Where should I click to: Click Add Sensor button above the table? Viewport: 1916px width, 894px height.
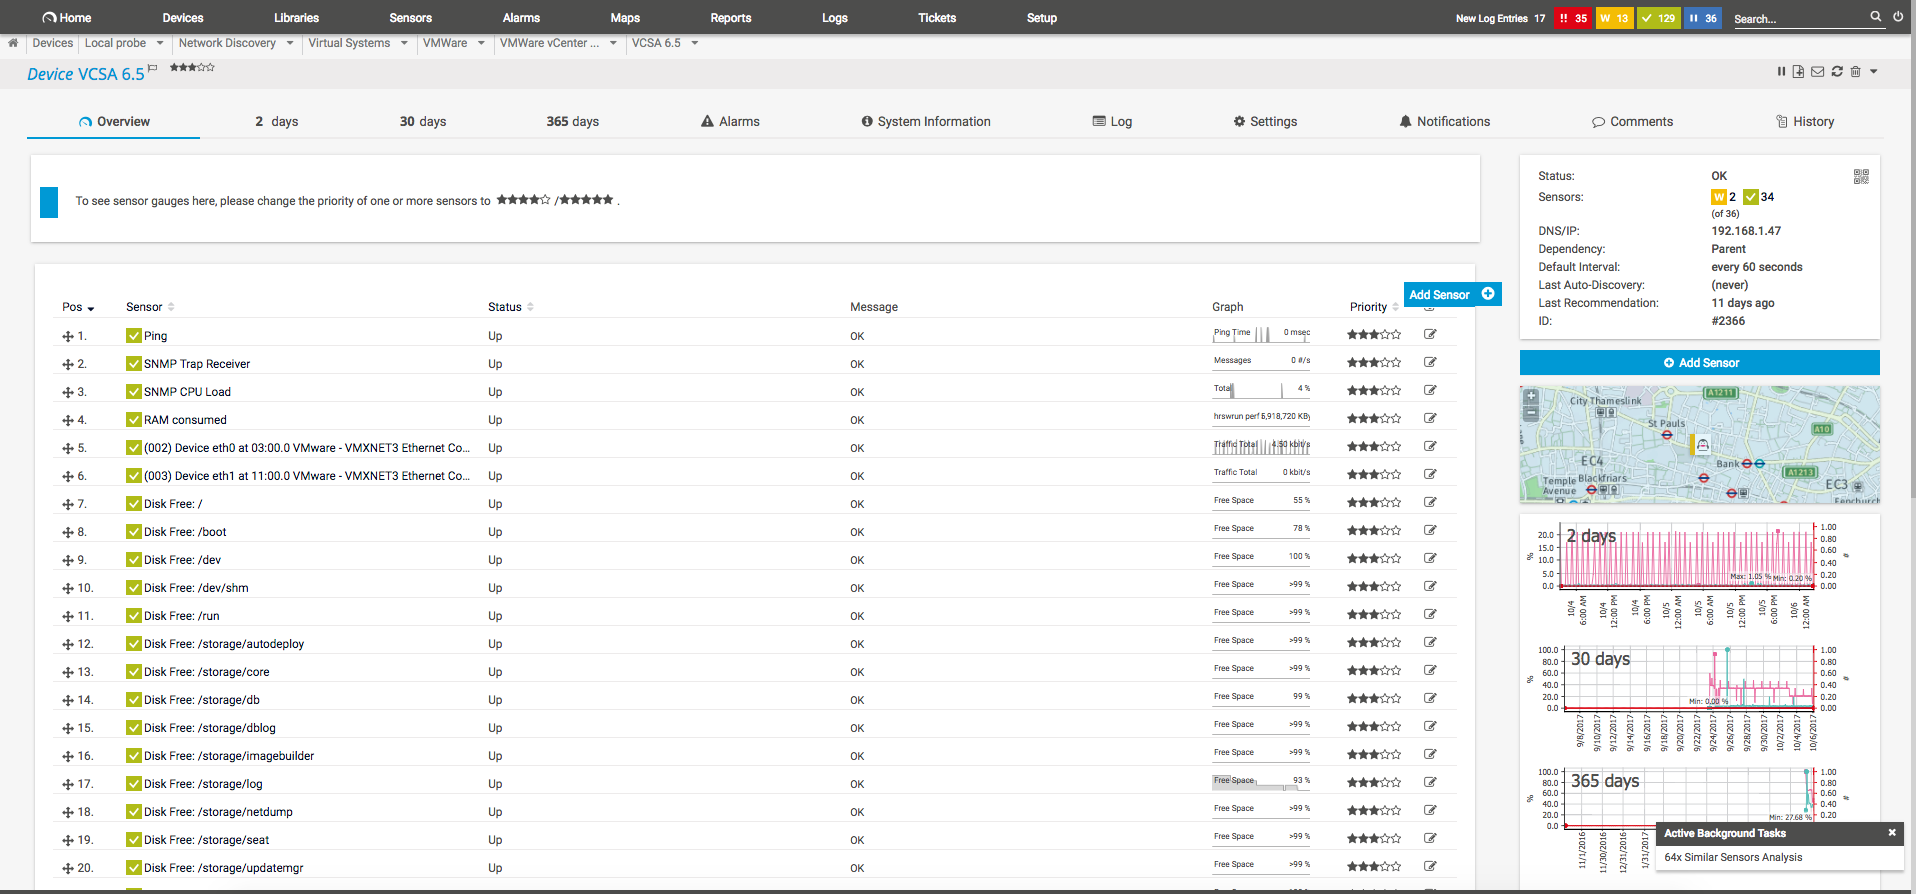click(x=1452, y=294)
